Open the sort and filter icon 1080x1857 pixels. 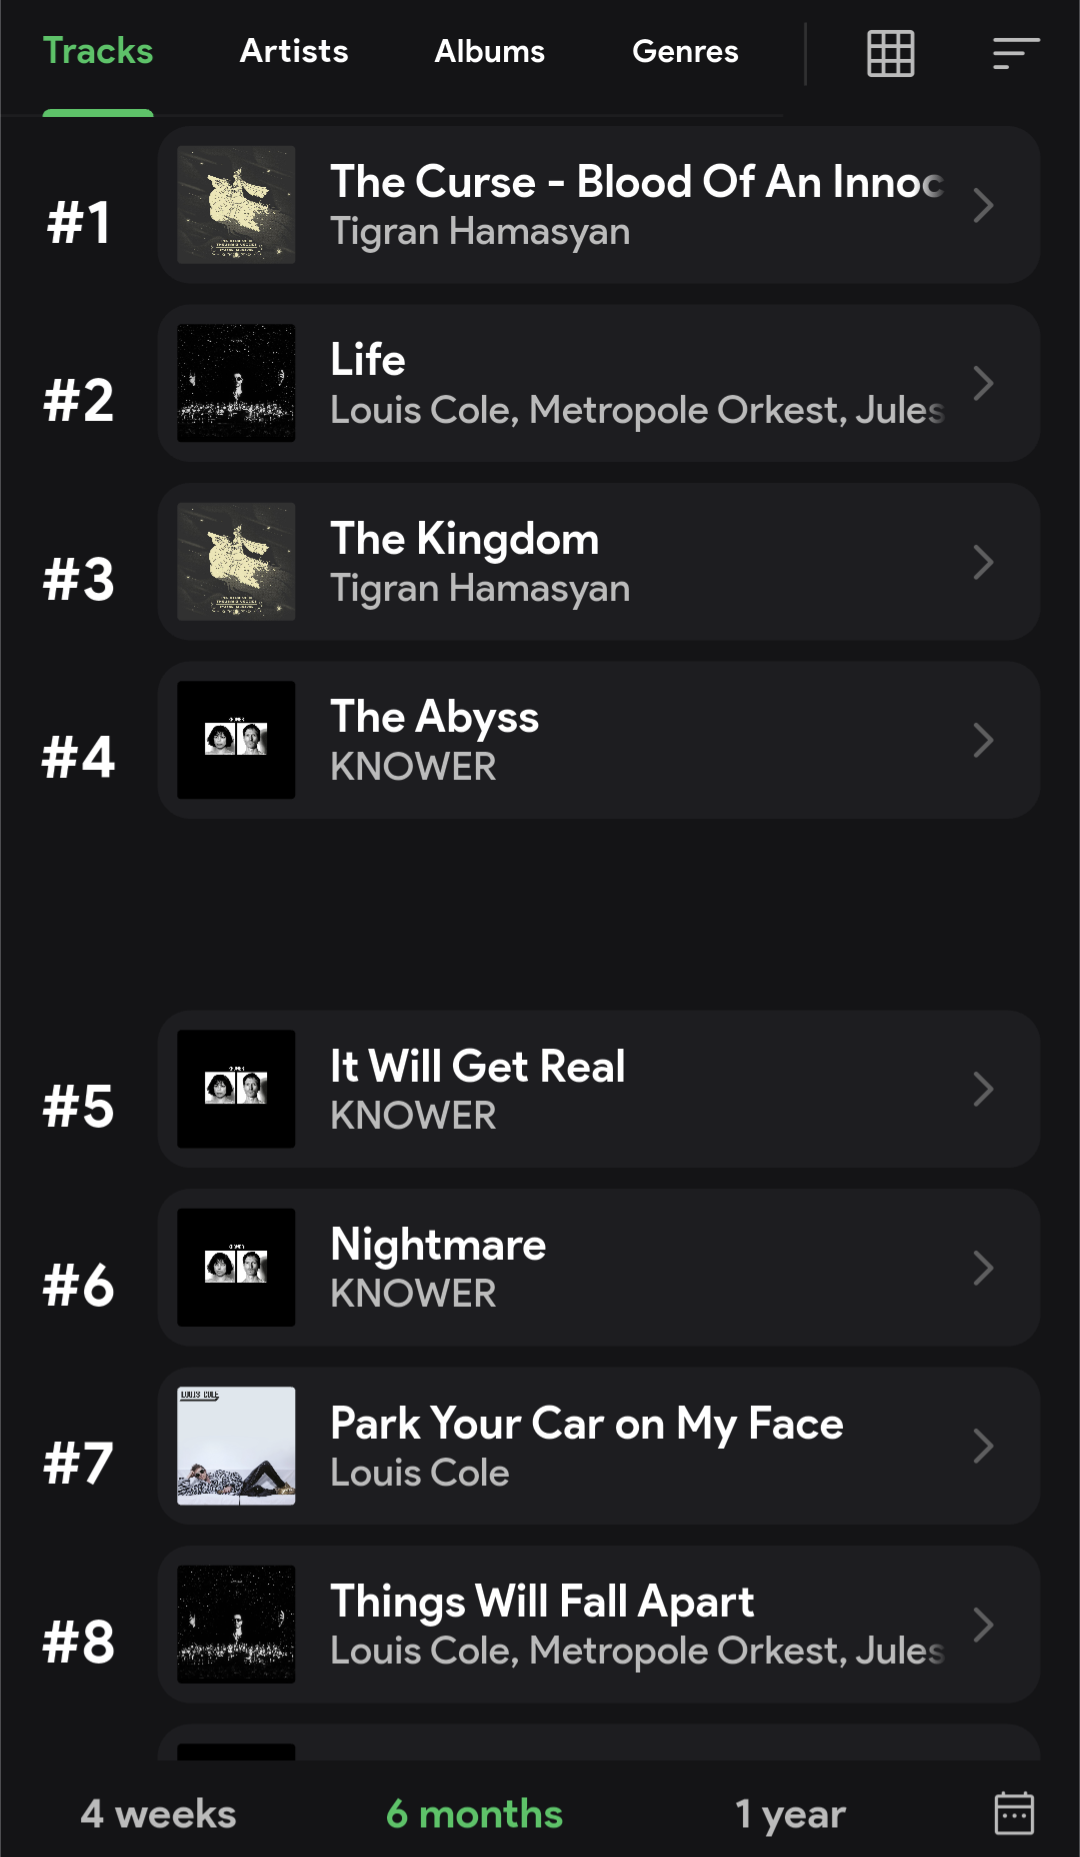[x=1015, y=53]
